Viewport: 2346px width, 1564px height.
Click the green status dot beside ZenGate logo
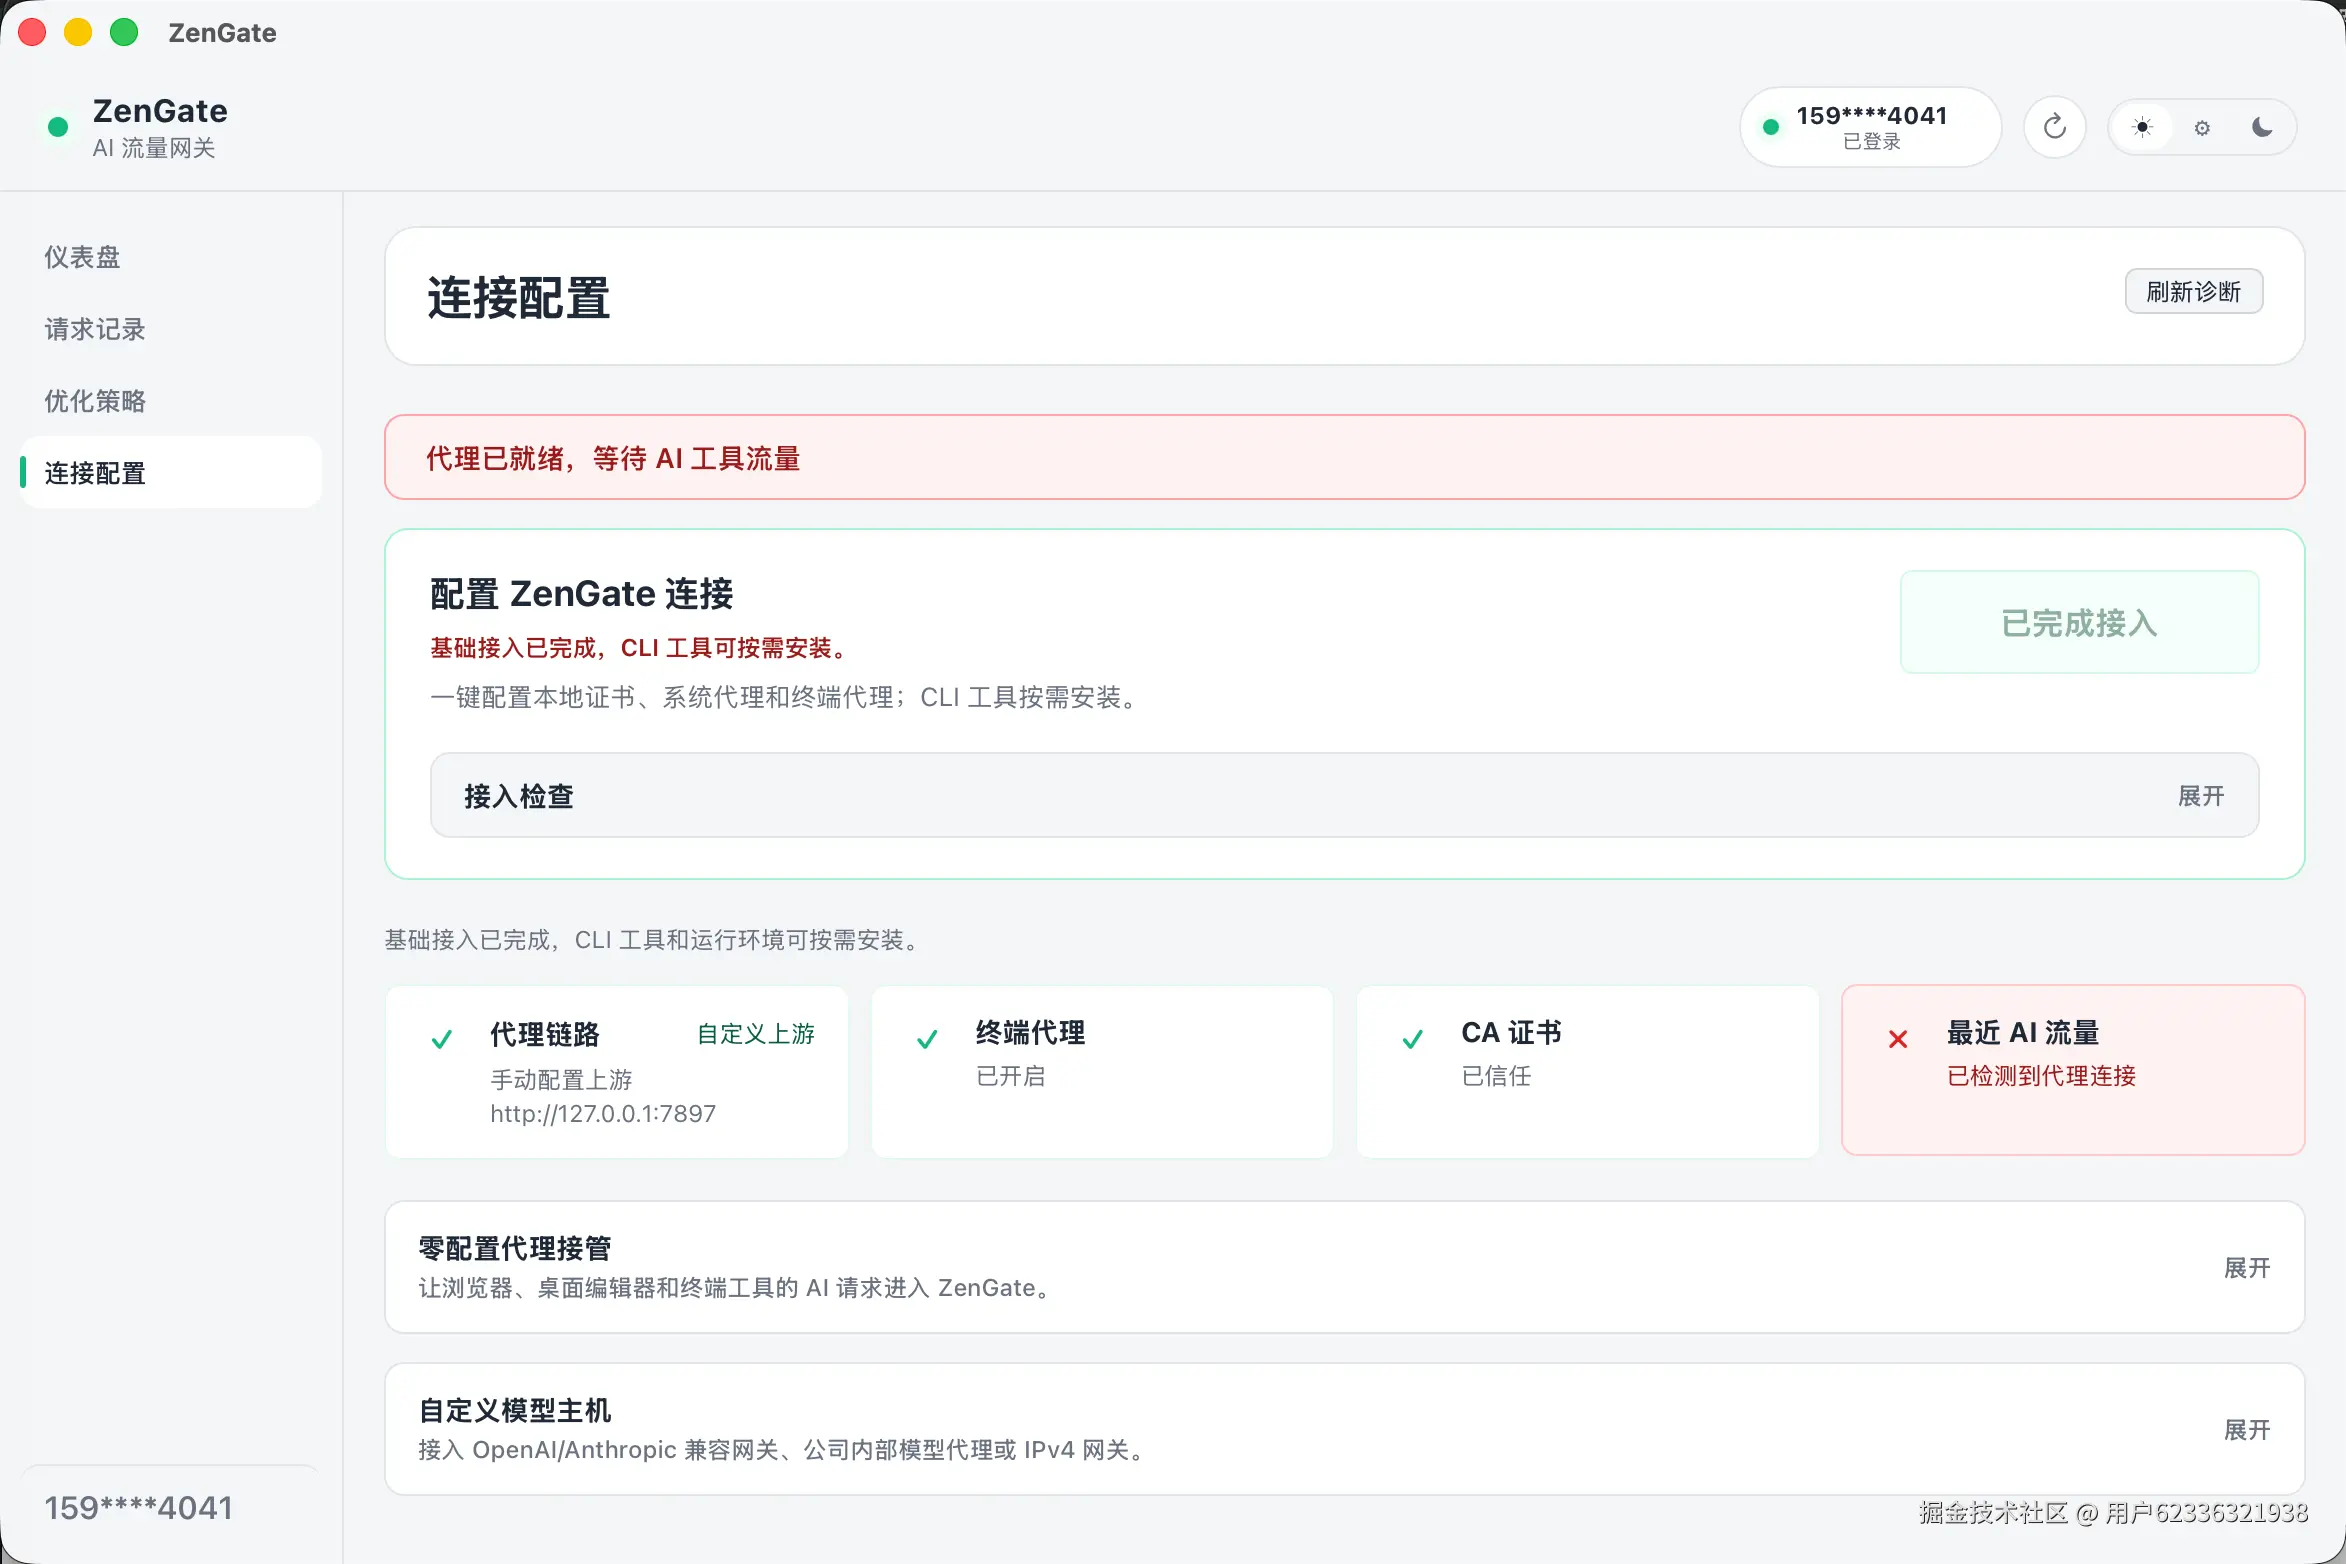[x=58, y=127]
